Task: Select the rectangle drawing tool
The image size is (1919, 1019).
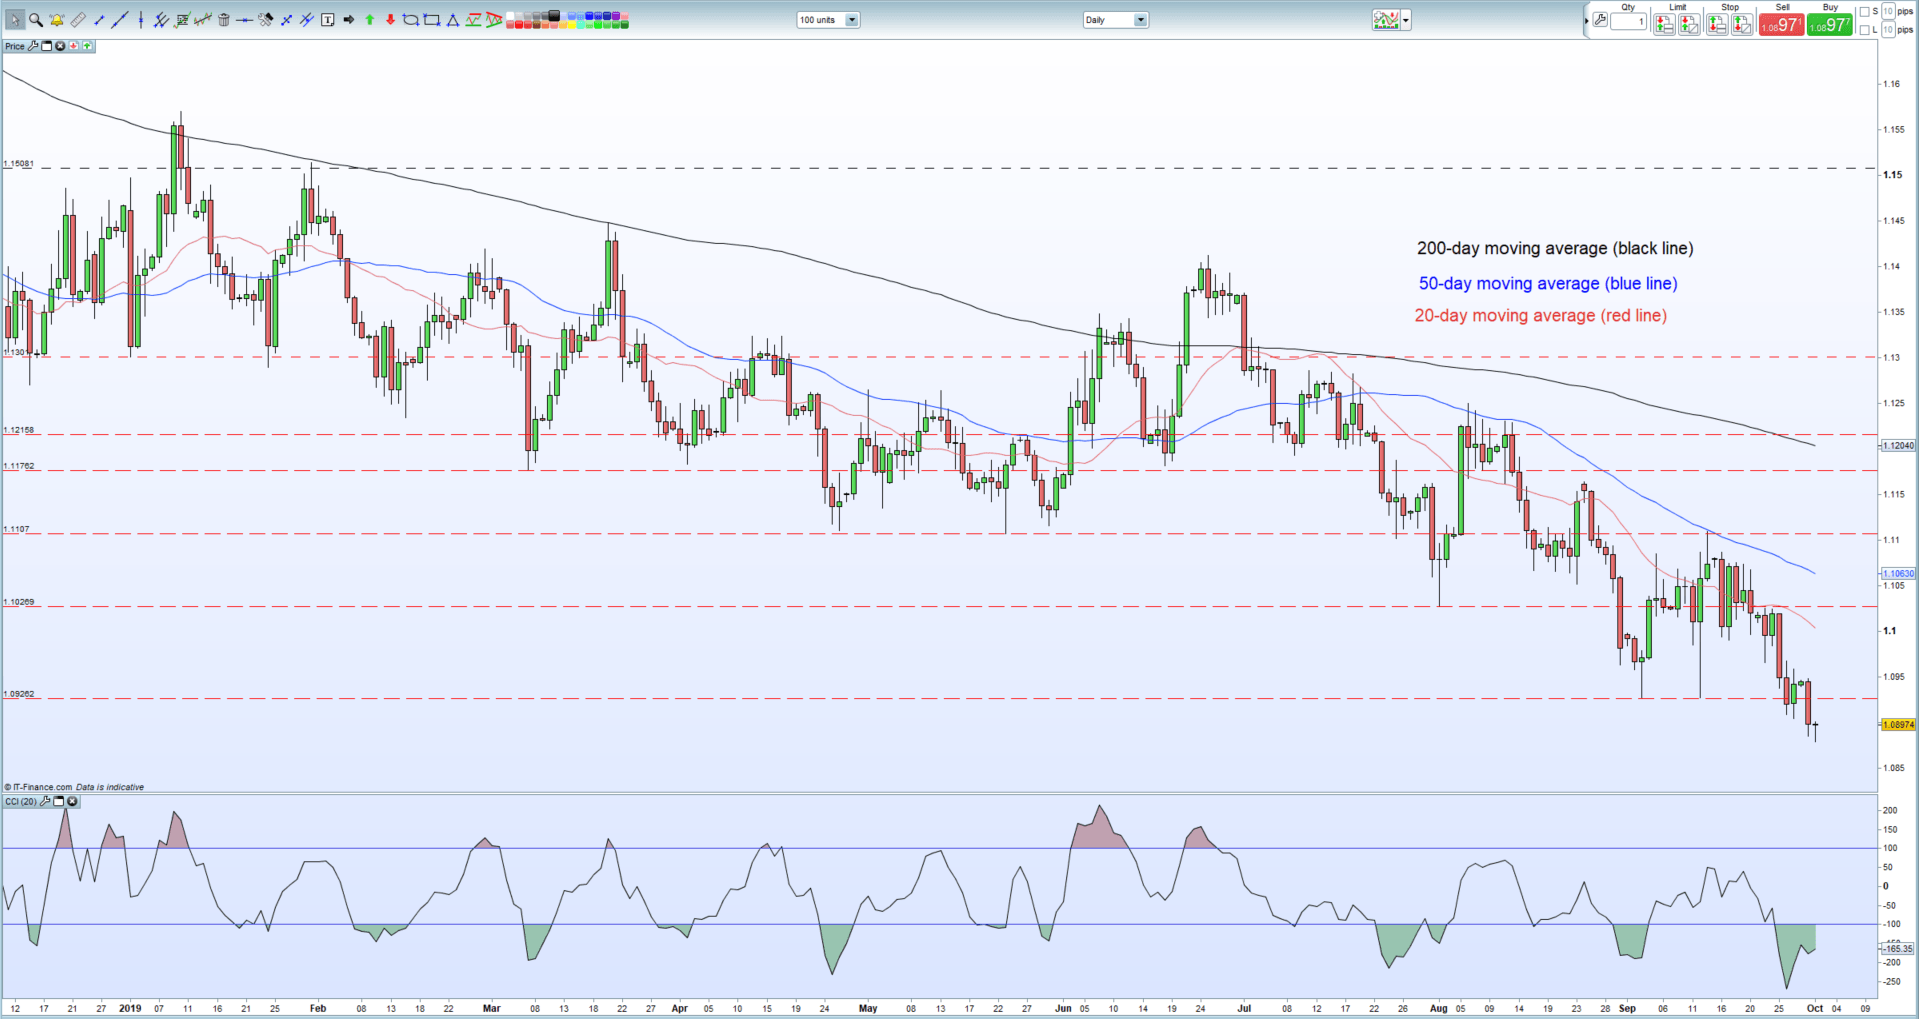Action: [x=431, y=20]
